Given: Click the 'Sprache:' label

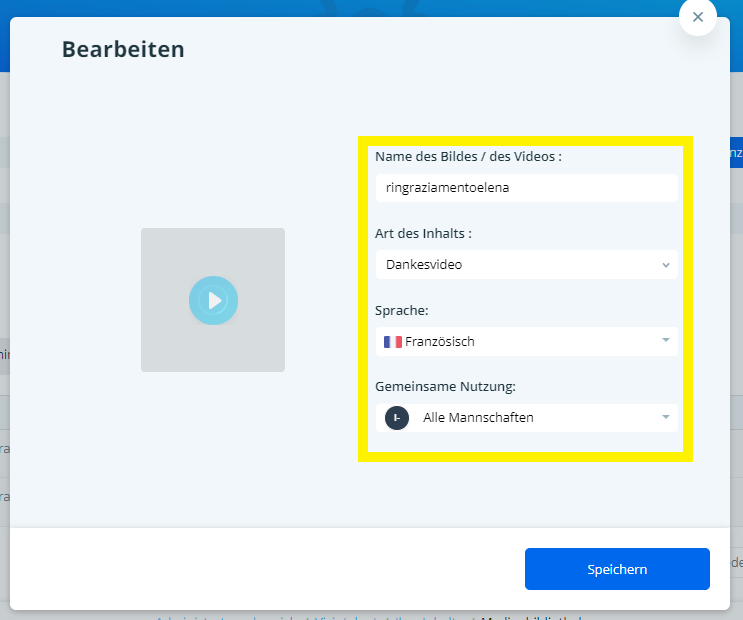Looking at the screenshot, I should click(x=401, y=310).
